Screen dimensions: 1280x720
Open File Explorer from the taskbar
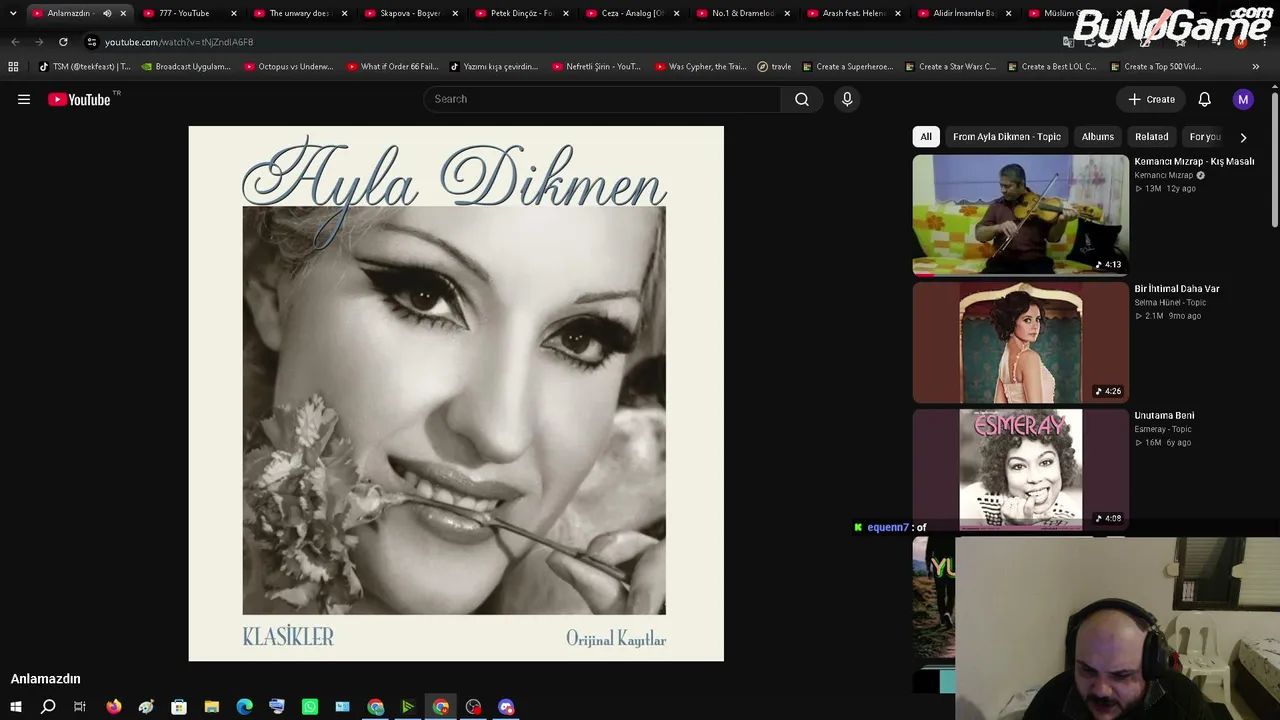[212, 707]
